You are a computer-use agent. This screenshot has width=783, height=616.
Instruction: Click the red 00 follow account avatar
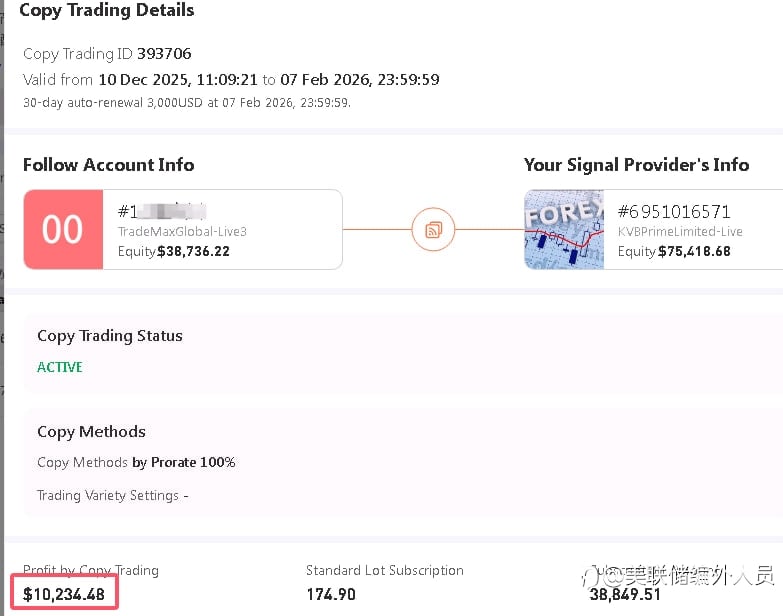click(x=63, y=230)
